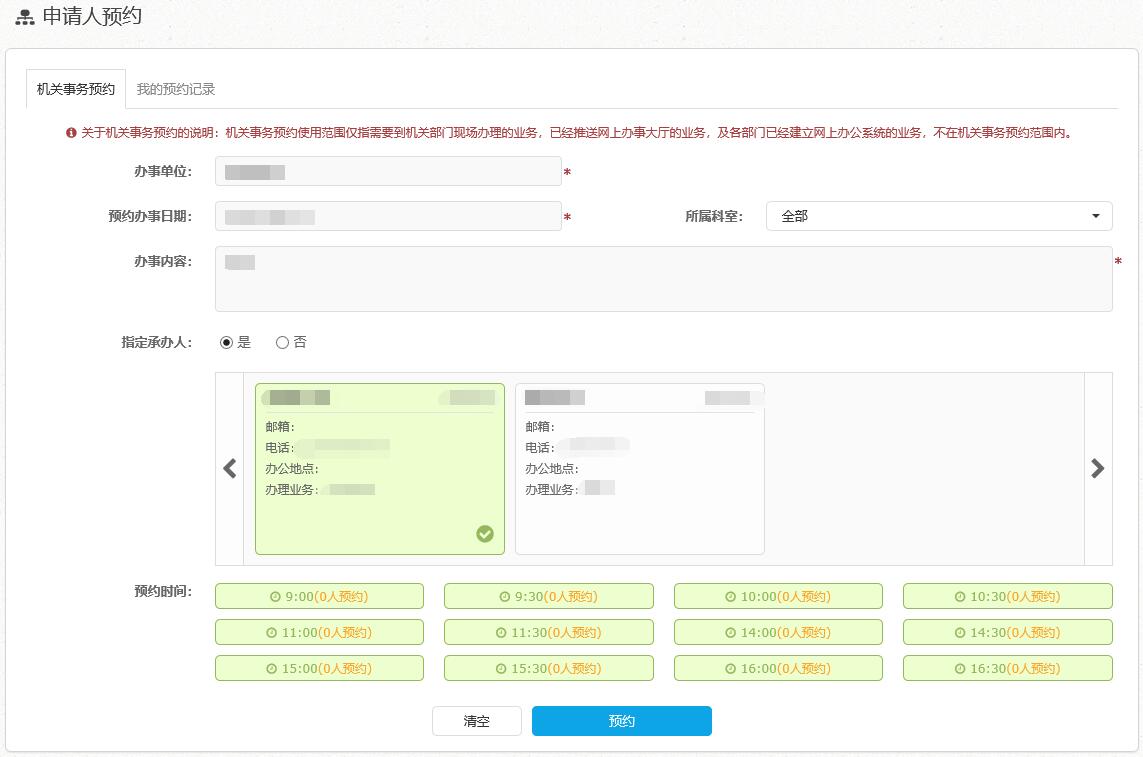
Task: Select the first green handler card
Action: point(380,469)
